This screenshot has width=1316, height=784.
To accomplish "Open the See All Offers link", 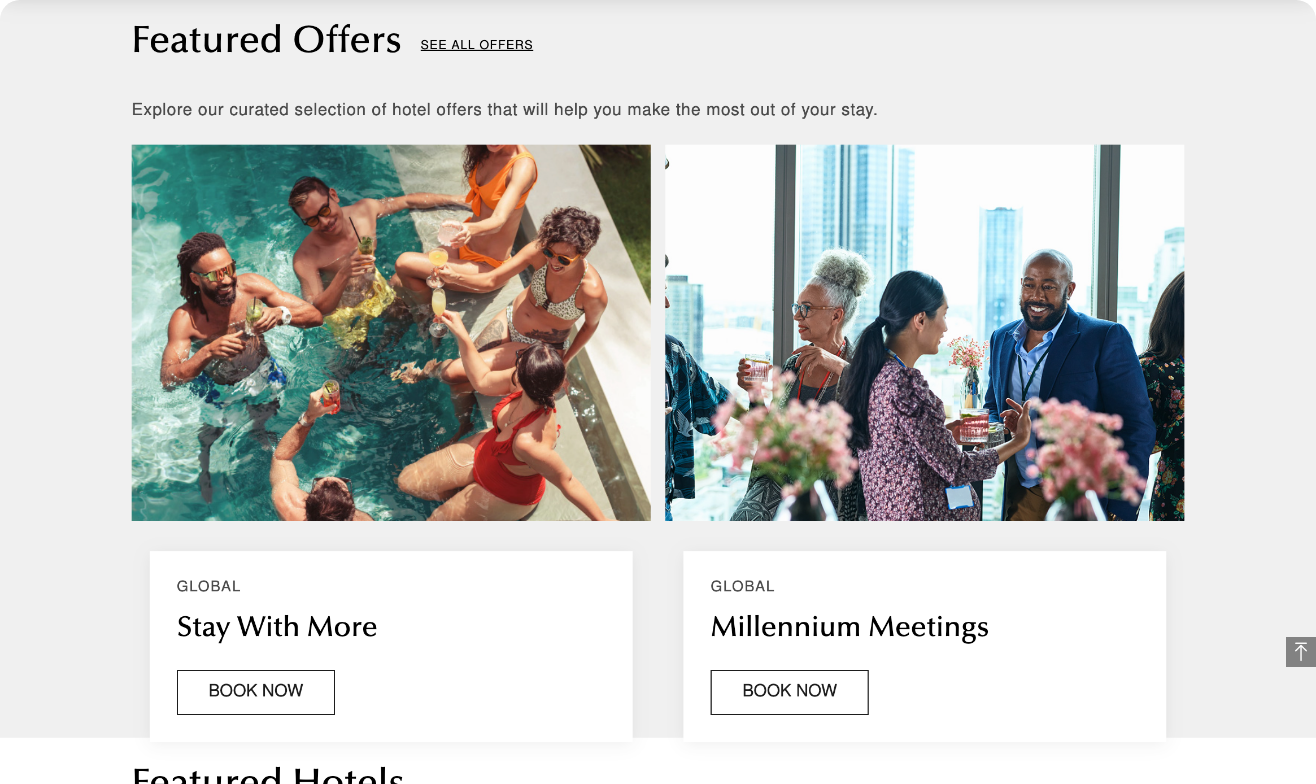I will [x=477, y=45].
